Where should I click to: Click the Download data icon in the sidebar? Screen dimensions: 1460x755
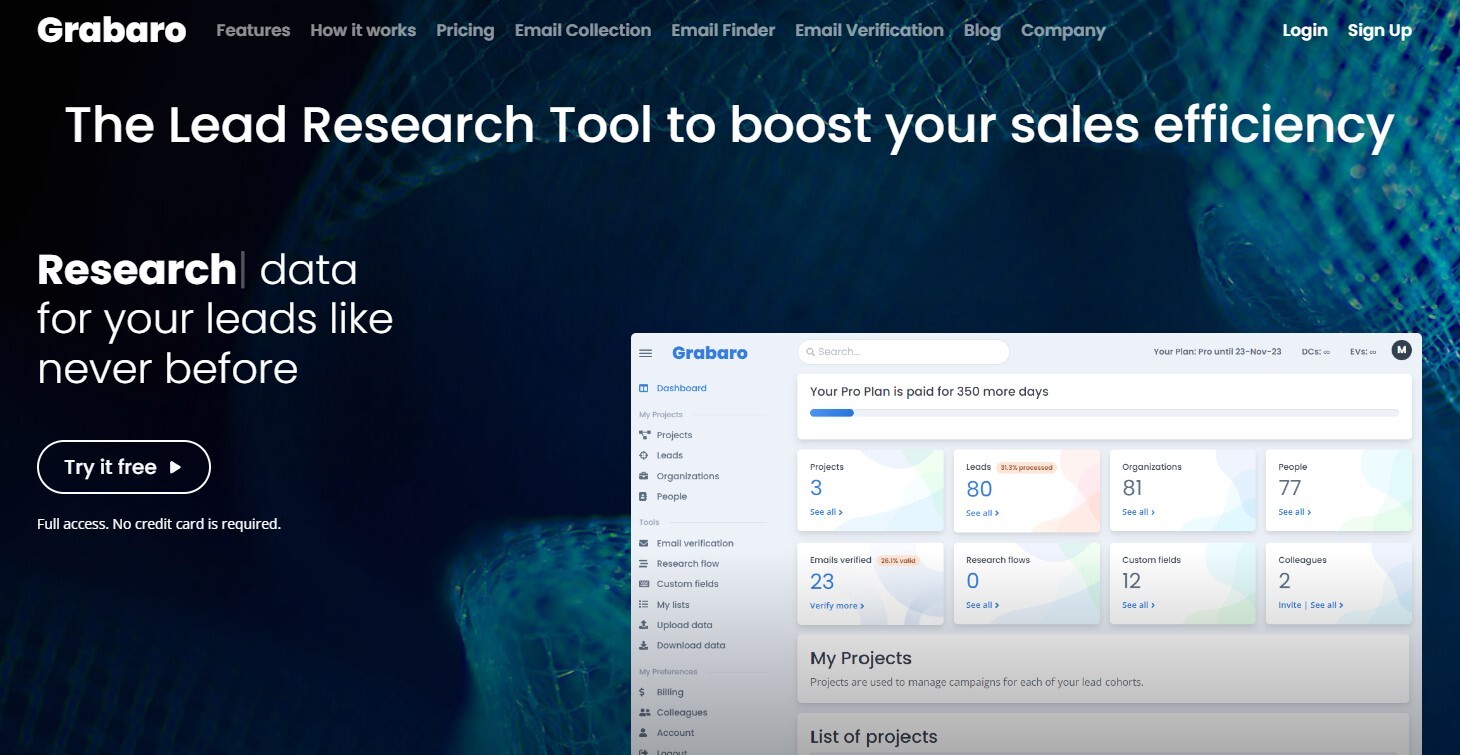tap(644, 645)
